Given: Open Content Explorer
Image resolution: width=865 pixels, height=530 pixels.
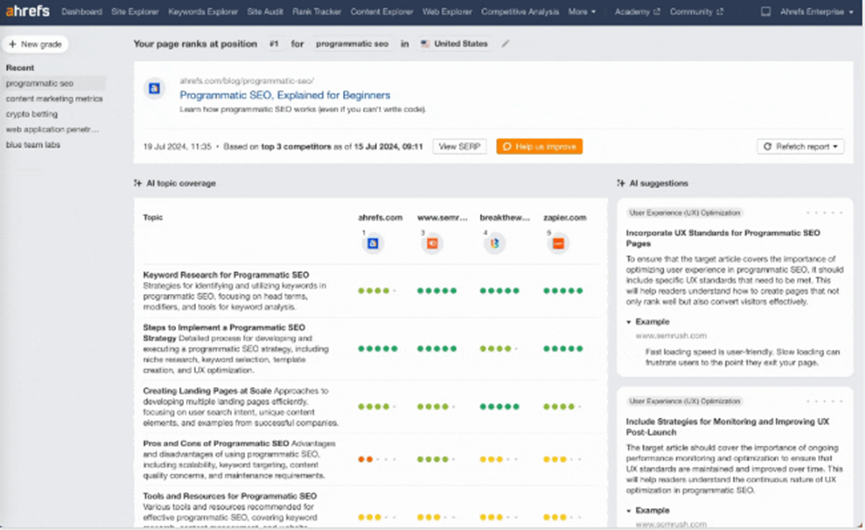Looking at the screenshot, I should [x=381, y=12].
